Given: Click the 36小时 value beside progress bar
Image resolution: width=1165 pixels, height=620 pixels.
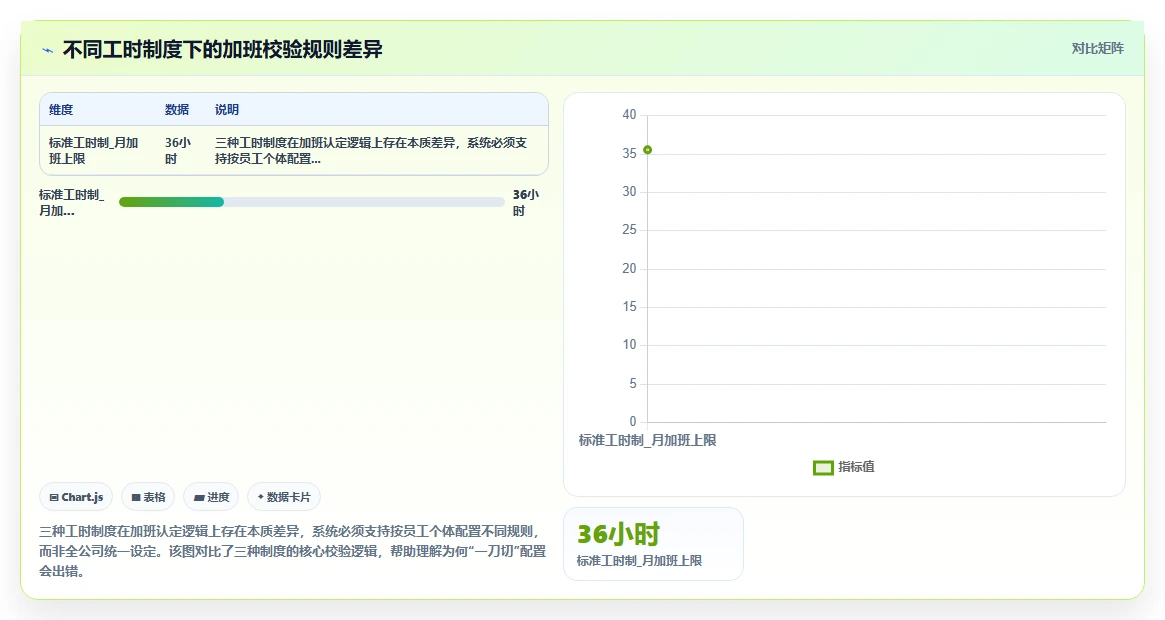Looking at the screenshot, I should pos(525,202).
